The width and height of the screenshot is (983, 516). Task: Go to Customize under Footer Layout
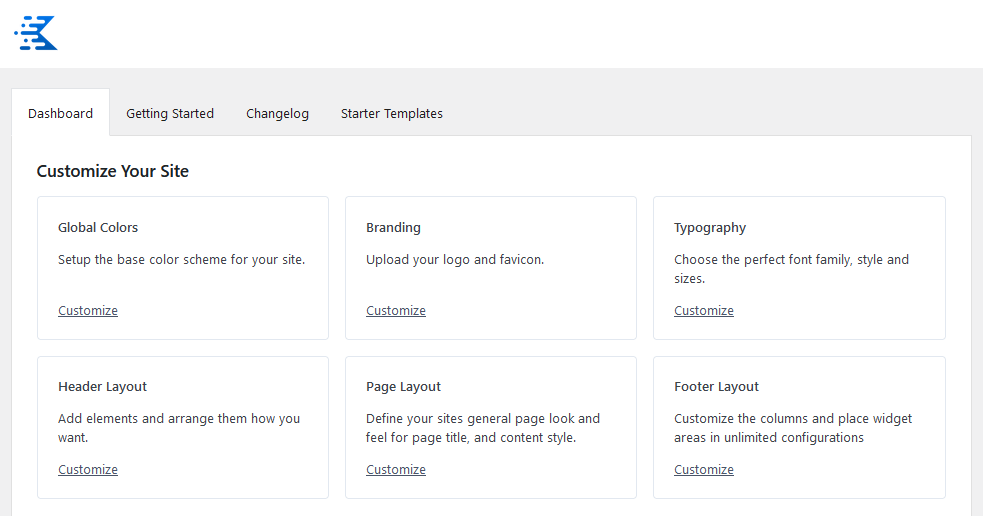click(703, 470)
